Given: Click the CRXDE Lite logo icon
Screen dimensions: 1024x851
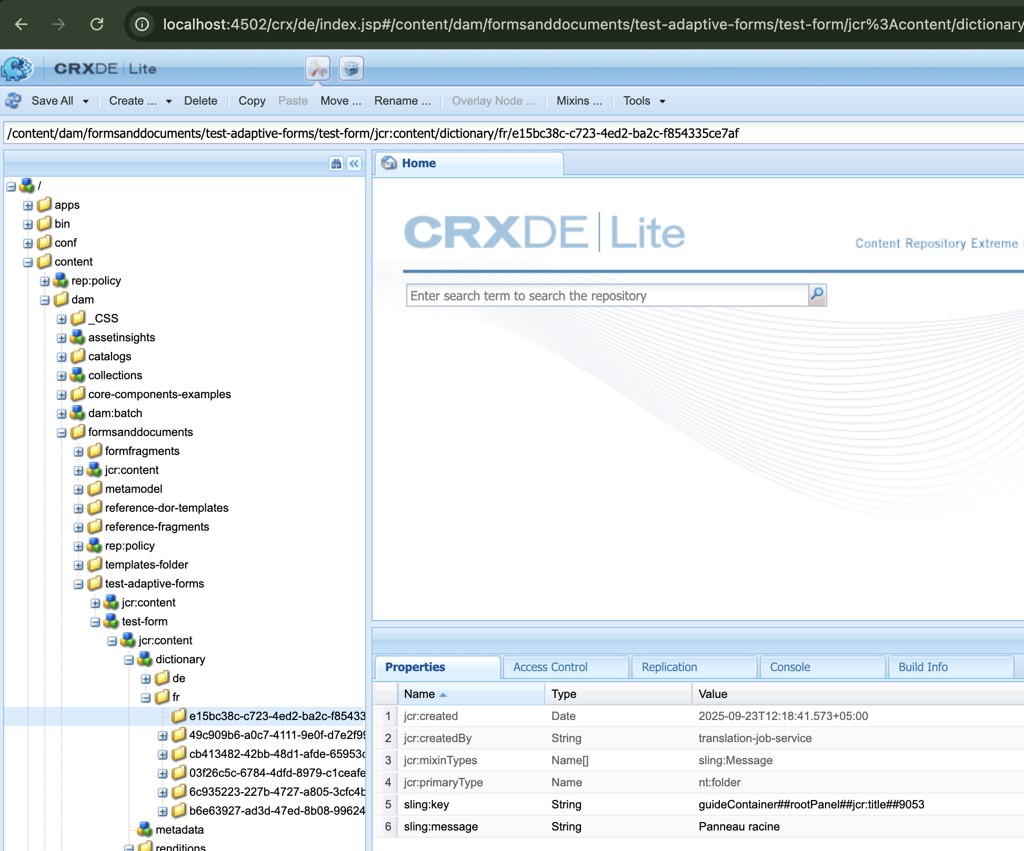Looking at the screenshot, I should (x=17, y=69).
